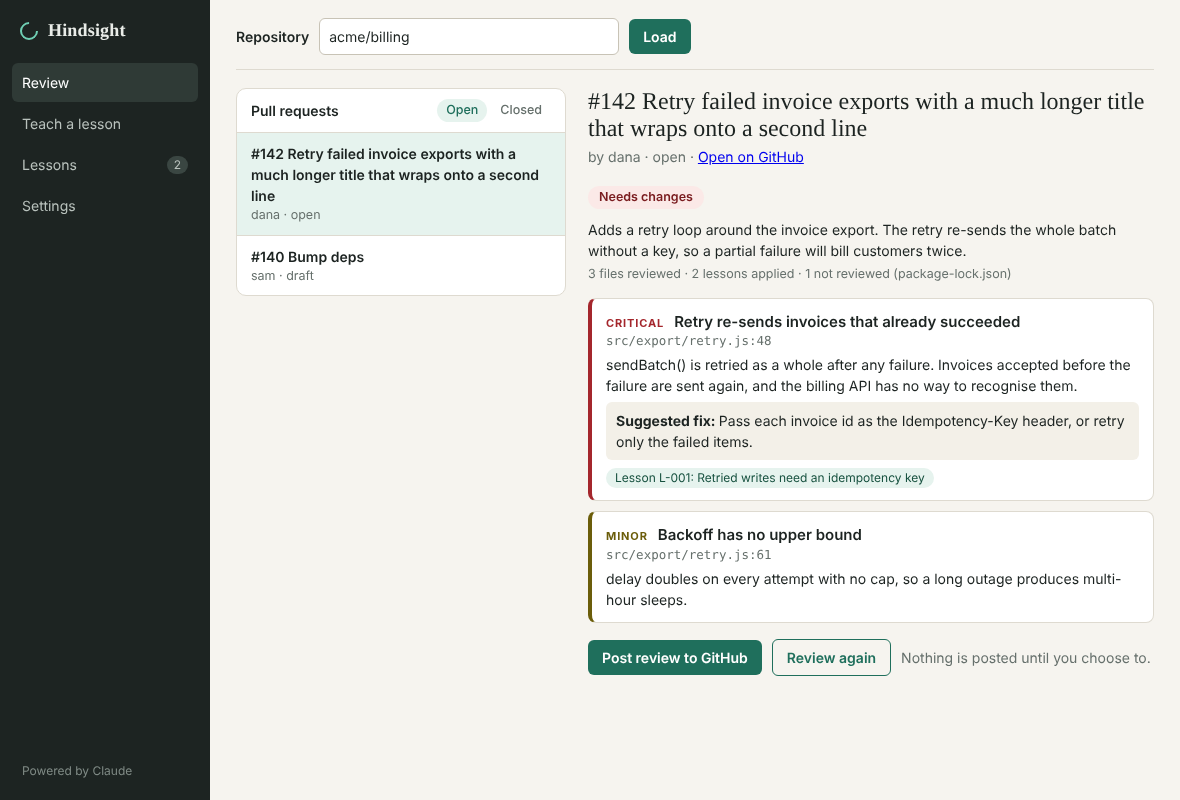Image resolution: width=1180 pixels, height=800 pixels.
Task: Click the Needs changes status badge
Action: (646, 197)
